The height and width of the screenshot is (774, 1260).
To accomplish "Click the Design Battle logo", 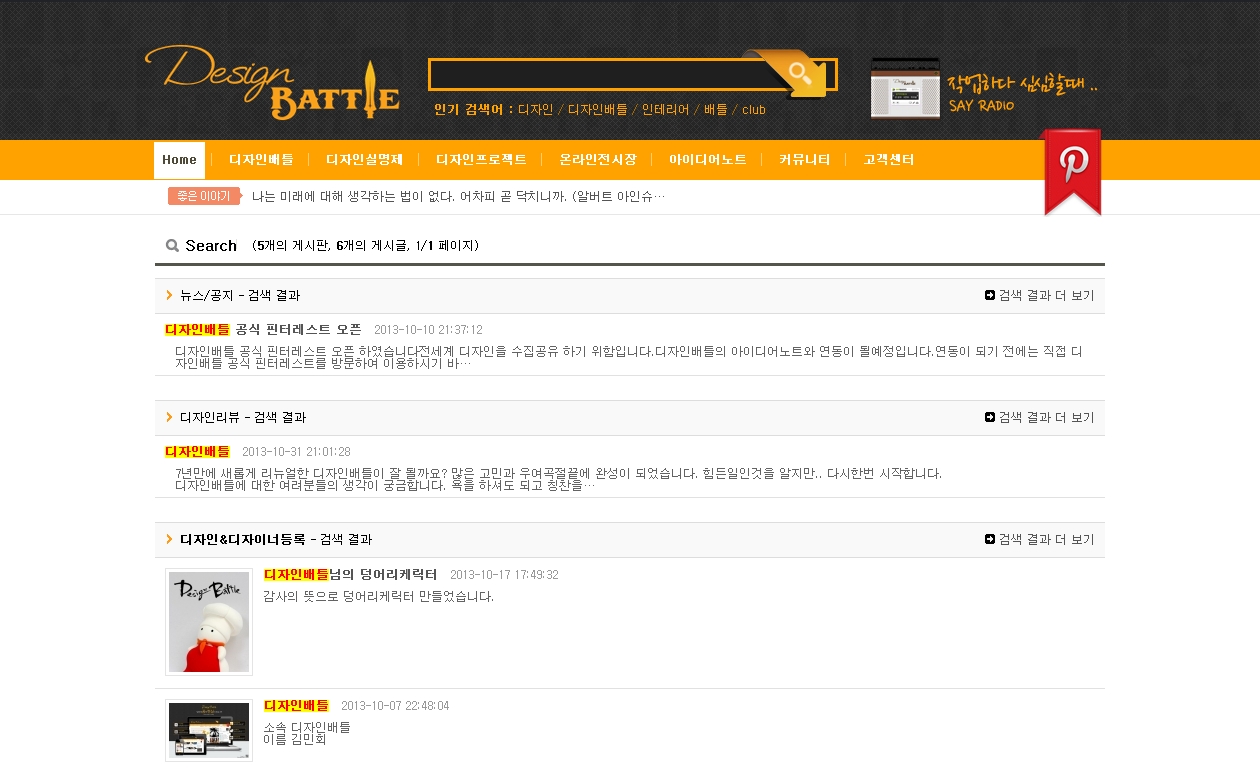I will click(x=273, y=81).
